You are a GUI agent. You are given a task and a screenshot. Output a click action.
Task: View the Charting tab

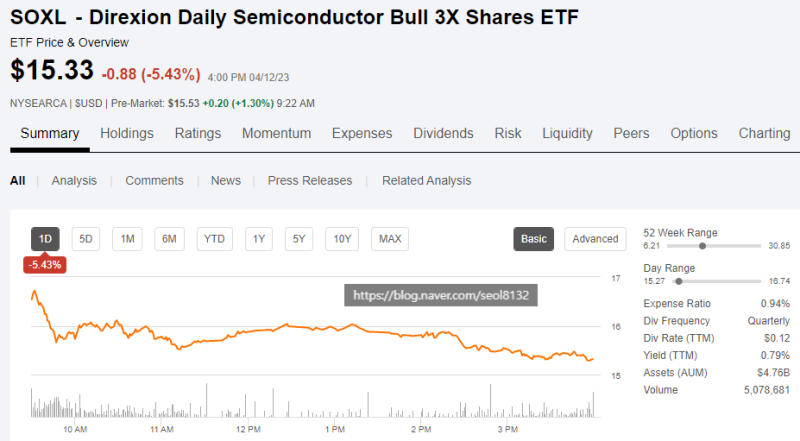click(764, 133)
